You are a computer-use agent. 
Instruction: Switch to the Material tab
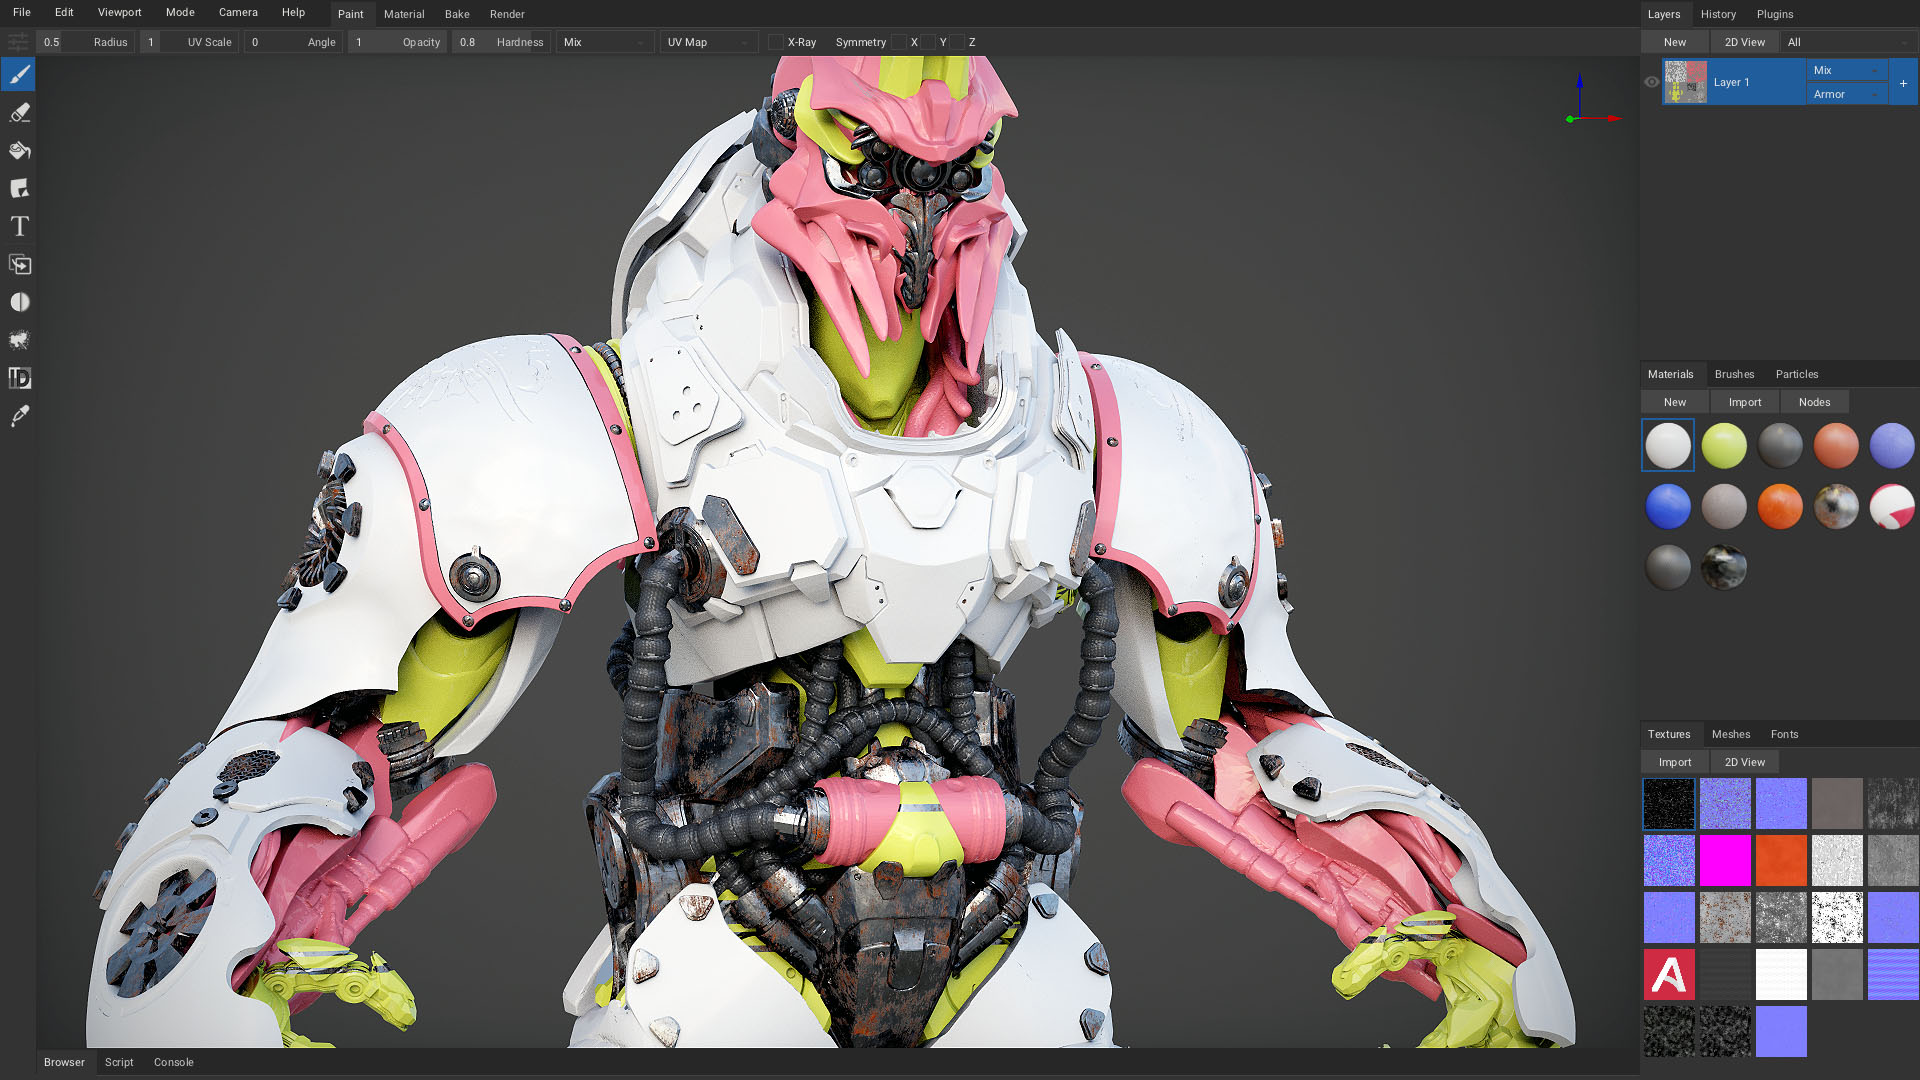click(404, 14)
